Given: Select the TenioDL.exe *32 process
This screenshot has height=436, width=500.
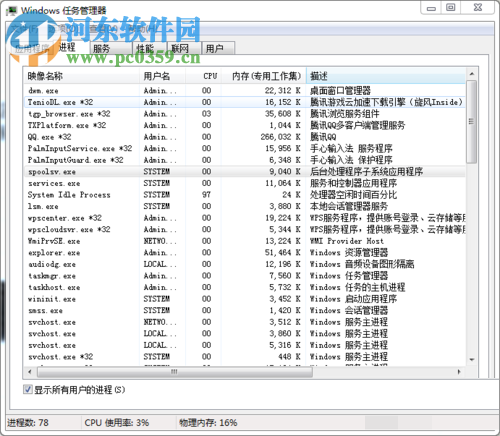Looking at the screenshot, I should pos(245,102).
